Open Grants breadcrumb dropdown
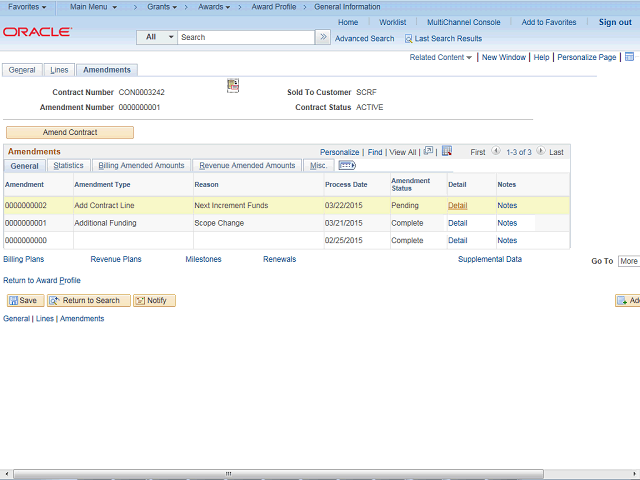This screenshot has height=480, width=640. [x=162, y=7]
